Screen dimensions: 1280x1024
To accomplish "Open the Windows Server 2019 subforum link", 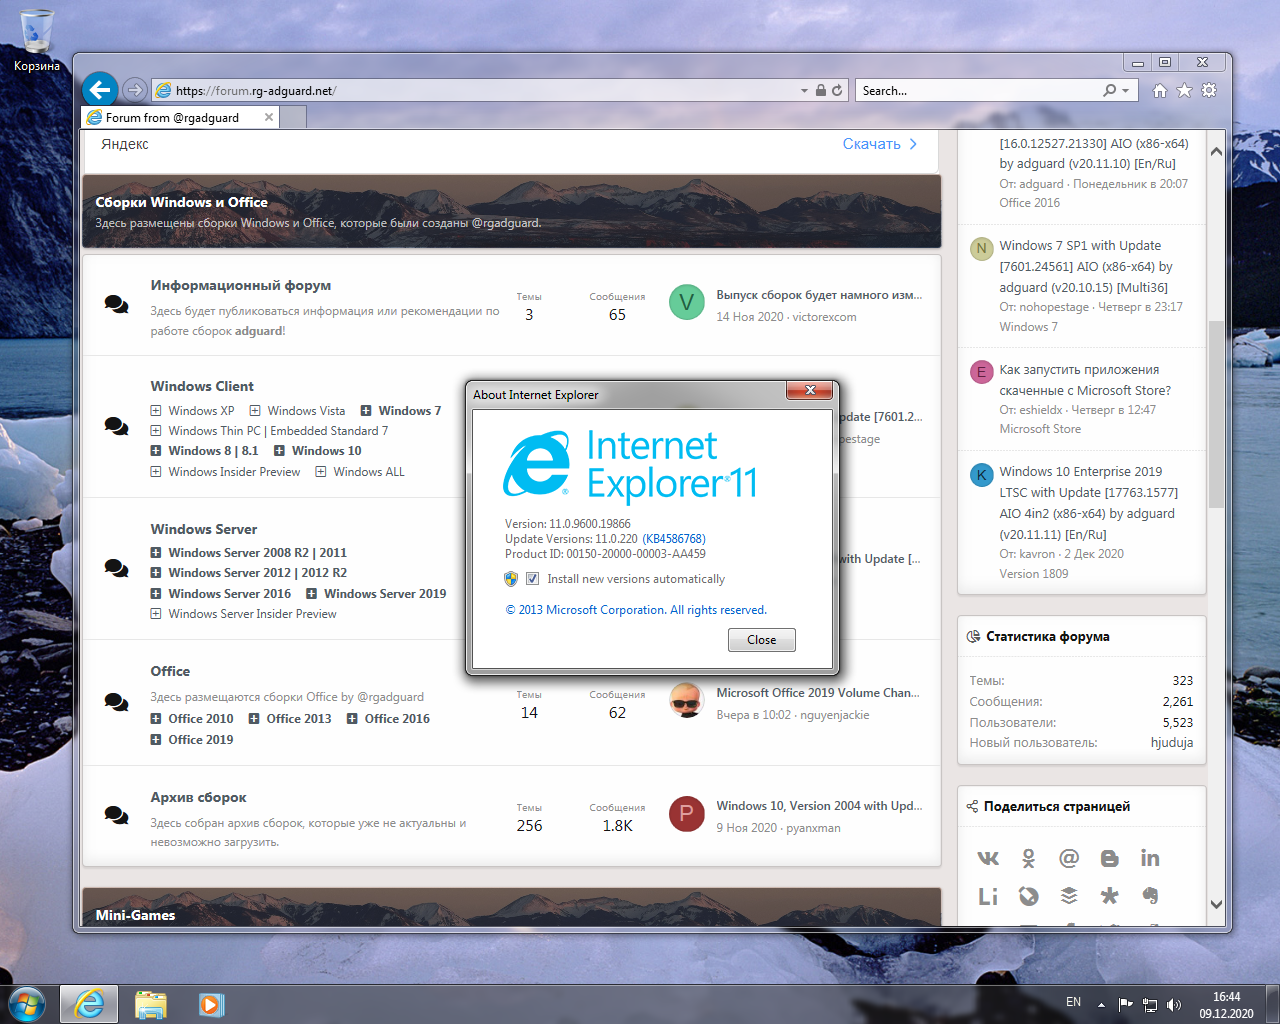I will pos(385,593).
